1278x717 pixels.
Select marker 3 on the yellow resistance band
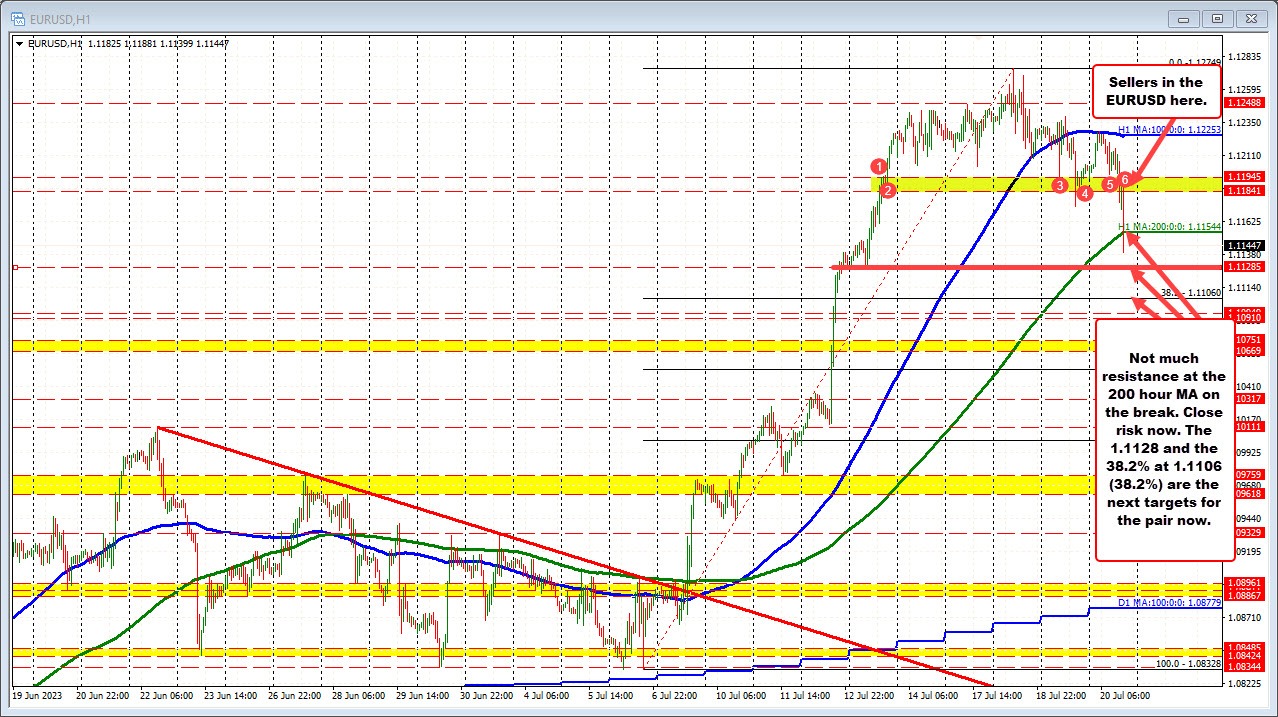click(x=1059, y=185)
